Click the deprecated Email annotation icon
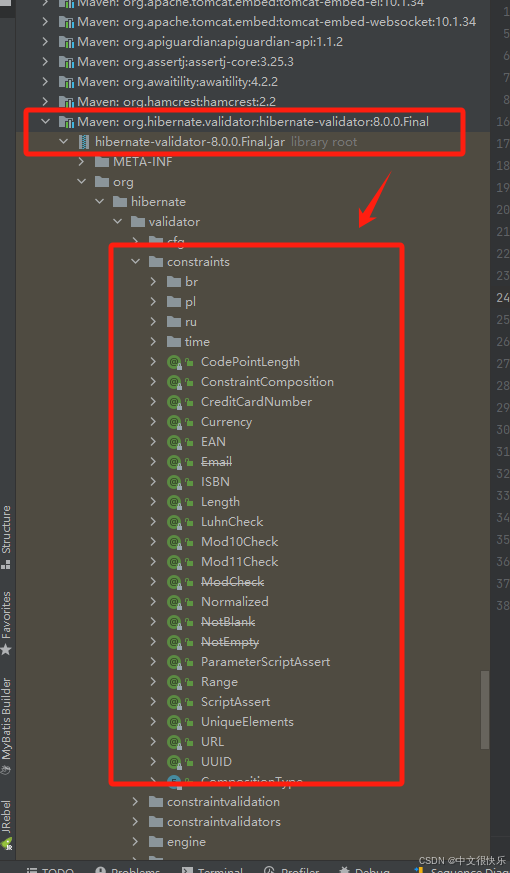Image resolution: width=510 pixels, height=873 pixels. point(174,462)
